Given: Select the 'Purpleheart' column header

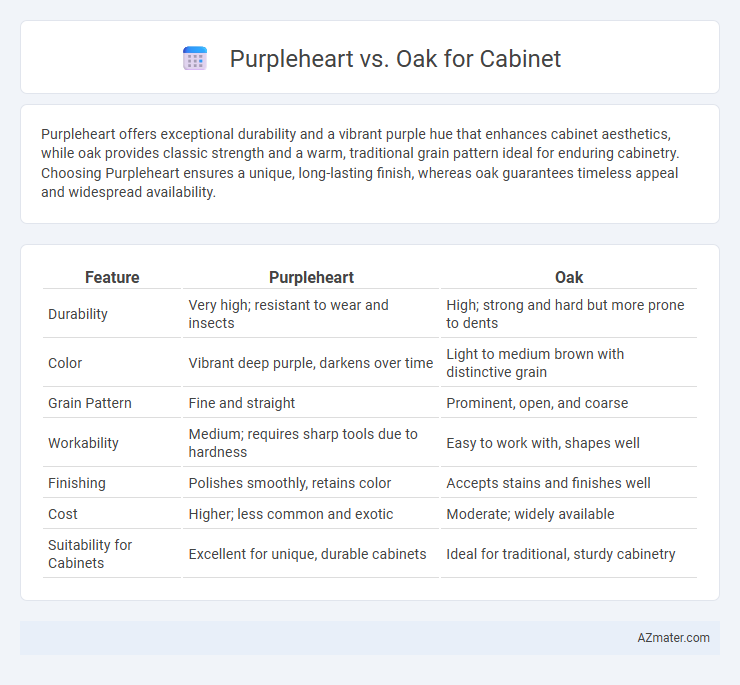Looking at the screenshot, I should (311, 277).
